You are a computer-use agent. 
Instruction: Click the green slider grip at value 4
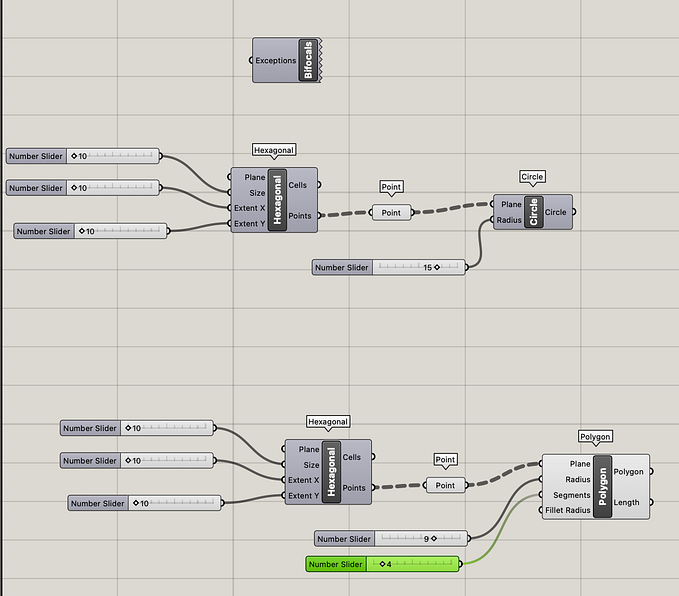(x=382, y=564)
